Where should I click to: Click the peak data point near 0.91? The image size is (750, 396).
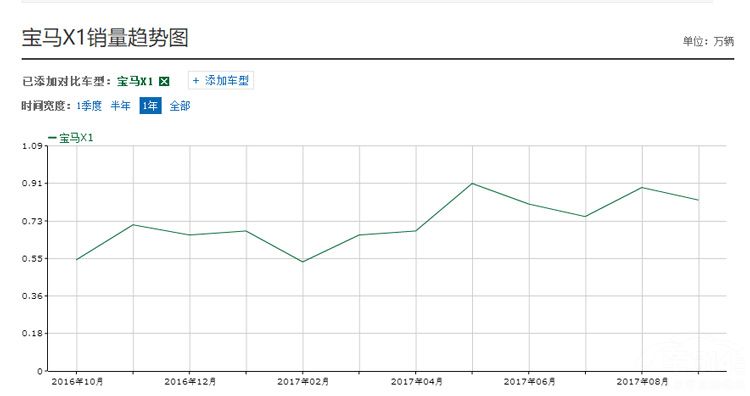point(472,183)
